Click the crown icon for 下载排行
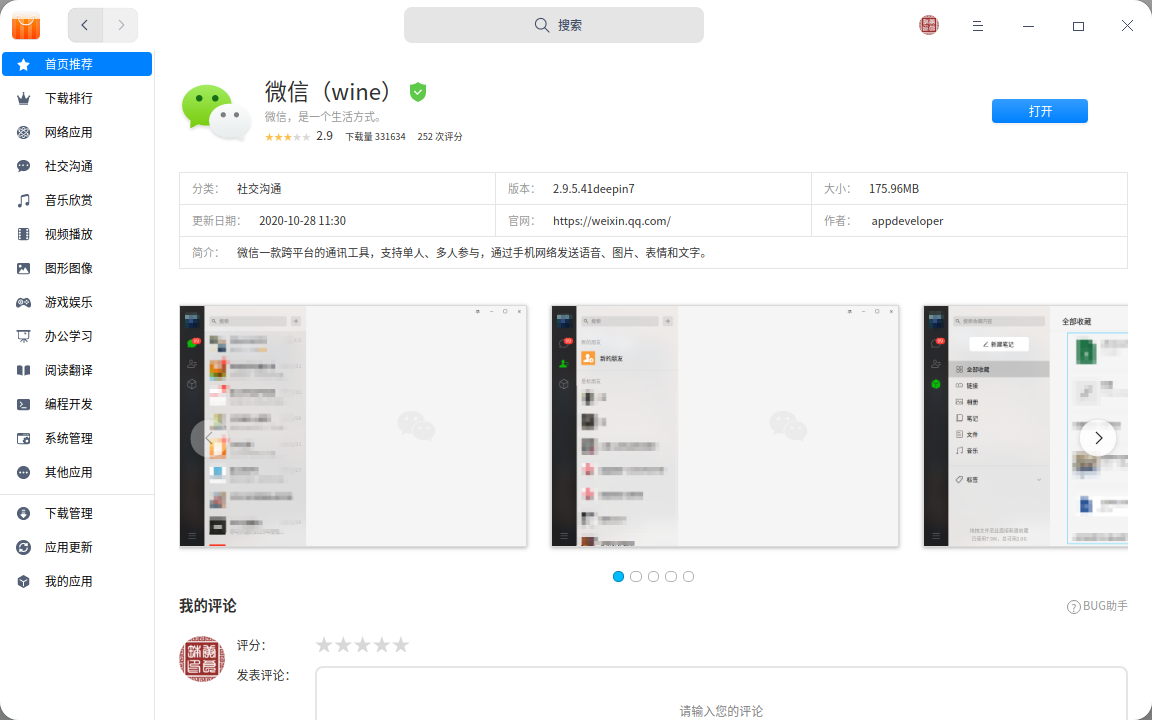This screenshot has height=720, width=1152. click(x=24, y=98)
